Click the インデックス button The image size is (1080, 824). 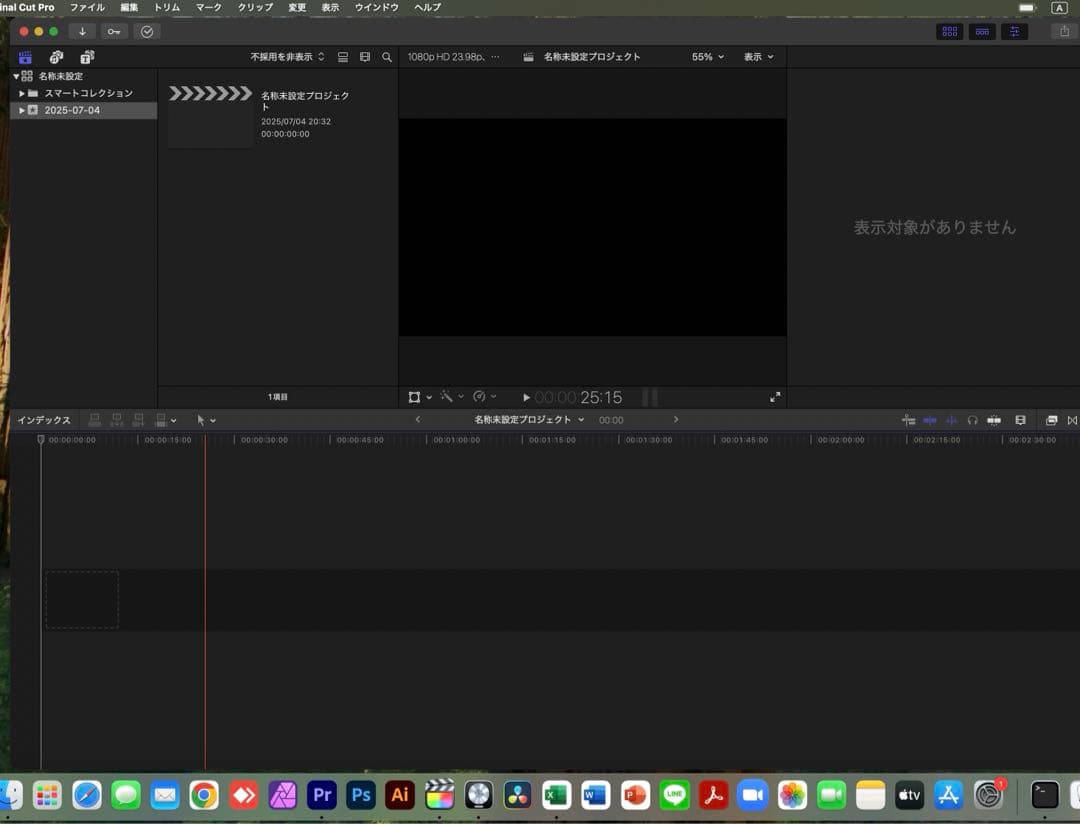point(44,420)
